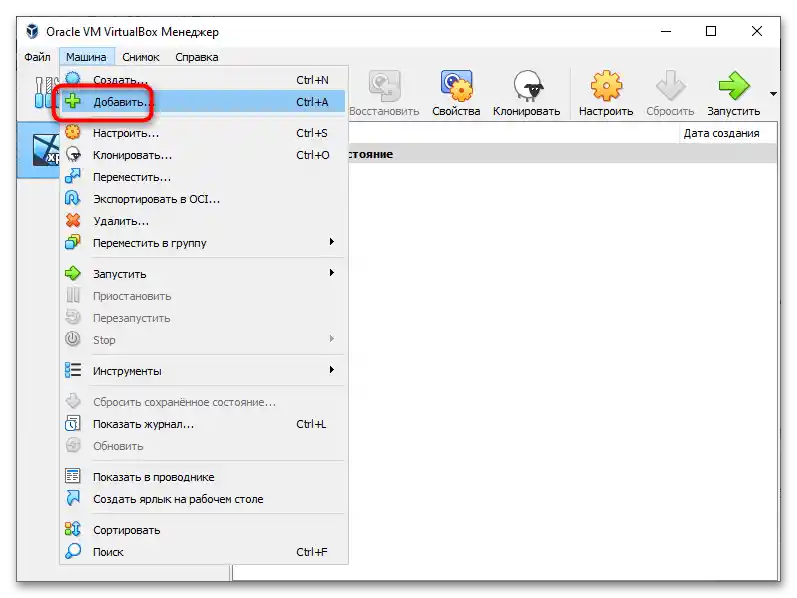Image resolution: width=797 pixels, height=598 pixels.
Task: Expand the Инструменты submenu arrow
Action: pos(331,370)
